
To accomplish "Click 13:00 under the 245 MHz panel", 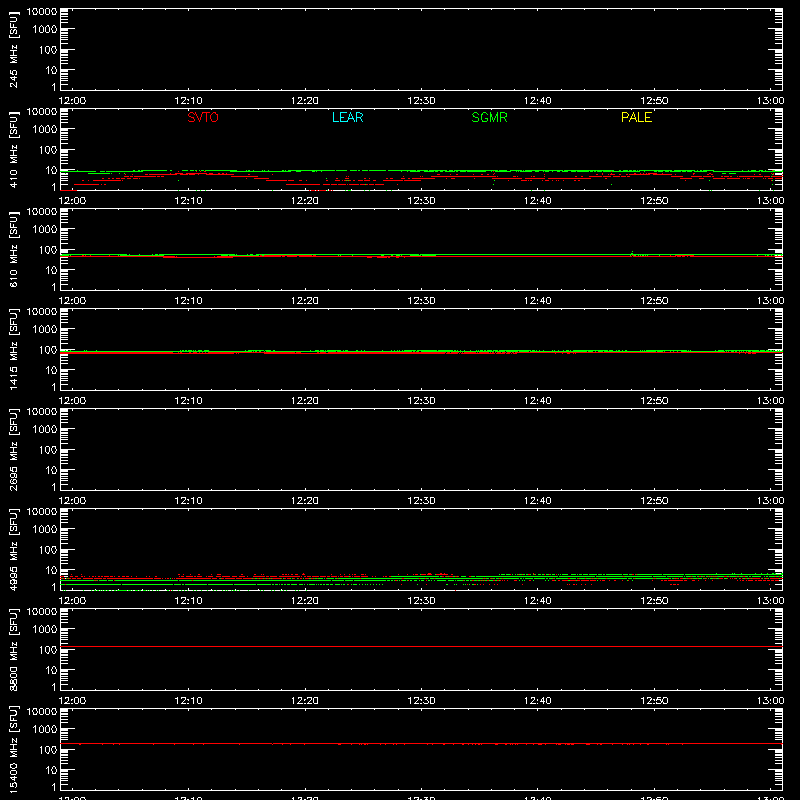I will 770,101.
